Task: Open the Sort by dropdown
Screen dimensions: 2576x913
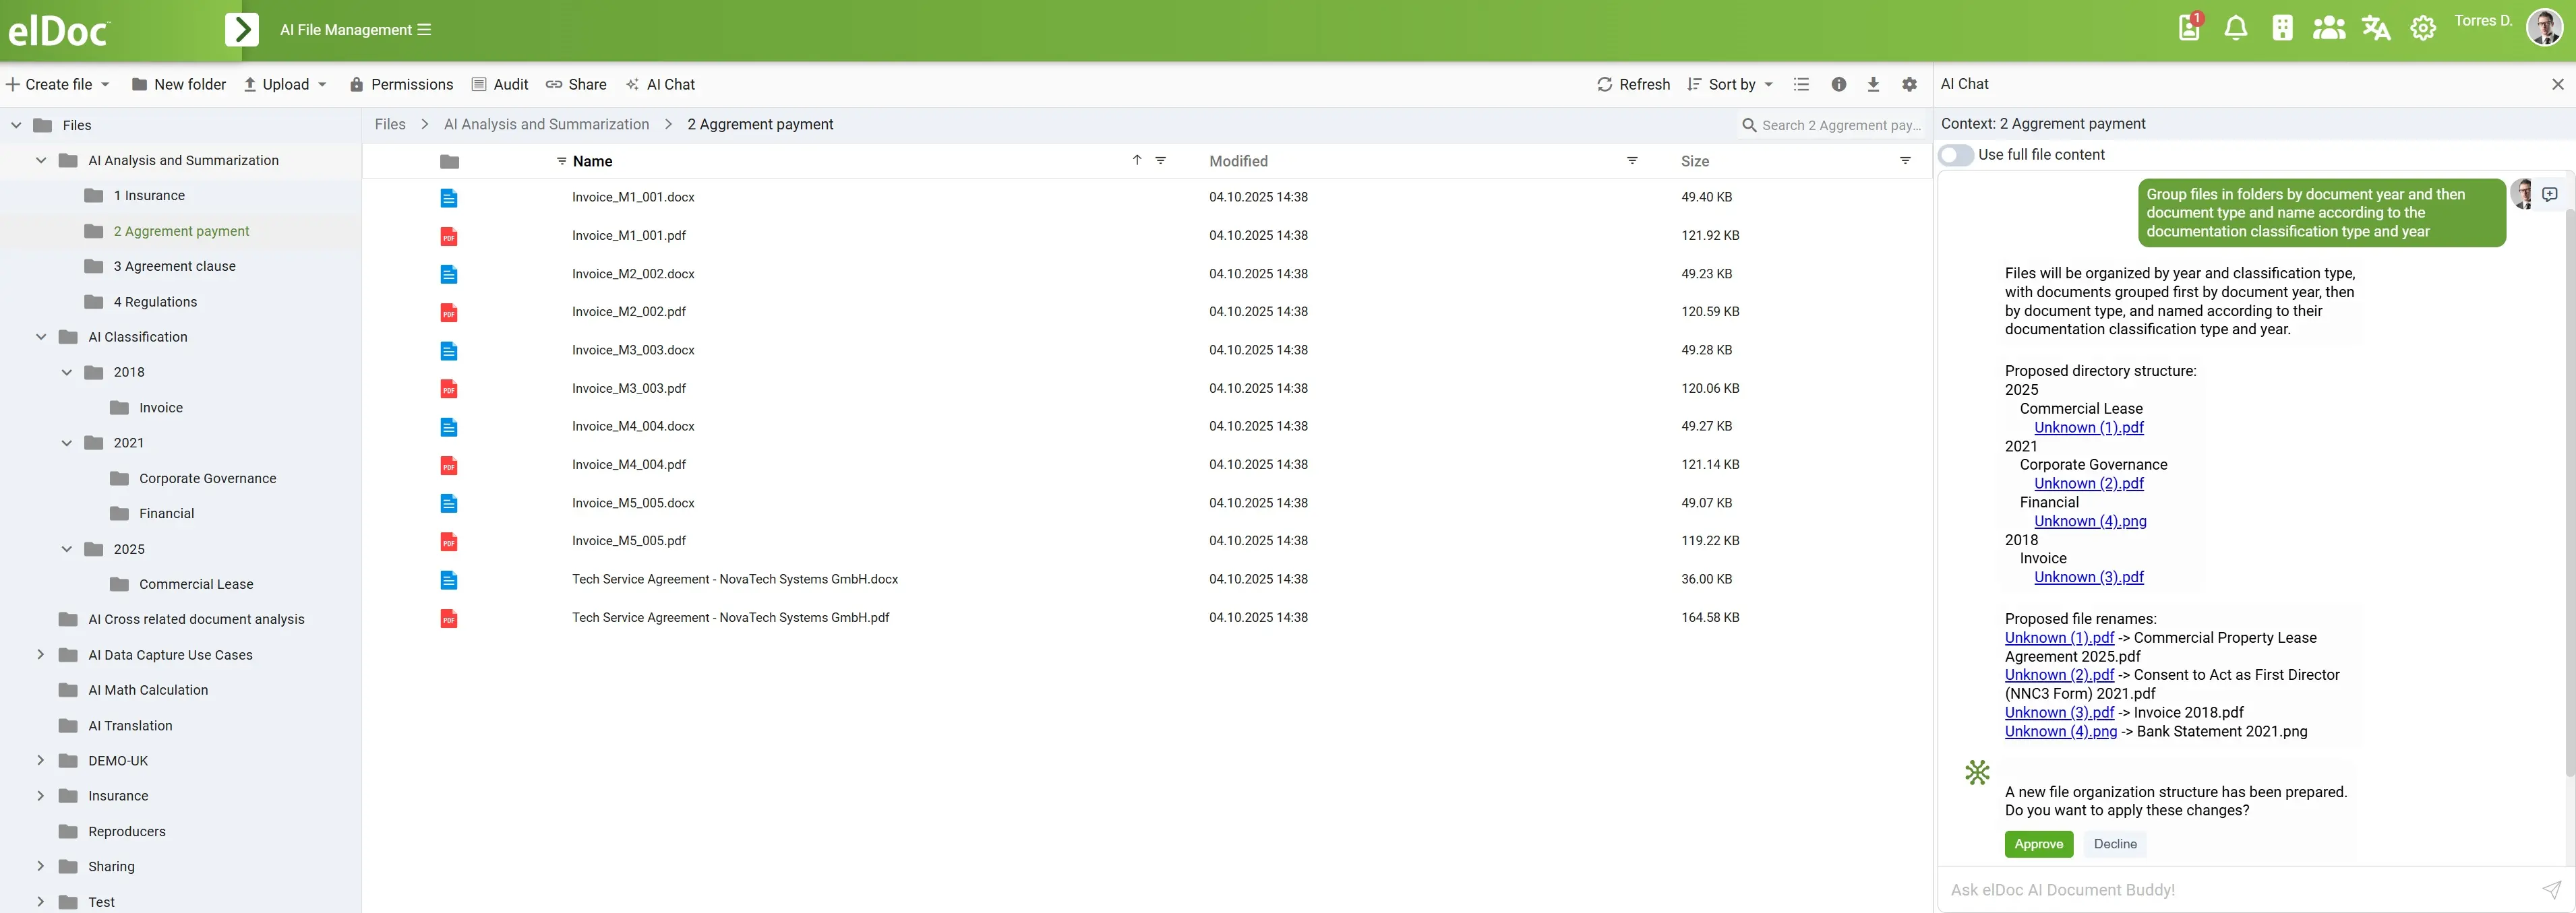Action: coord(1730,85)
